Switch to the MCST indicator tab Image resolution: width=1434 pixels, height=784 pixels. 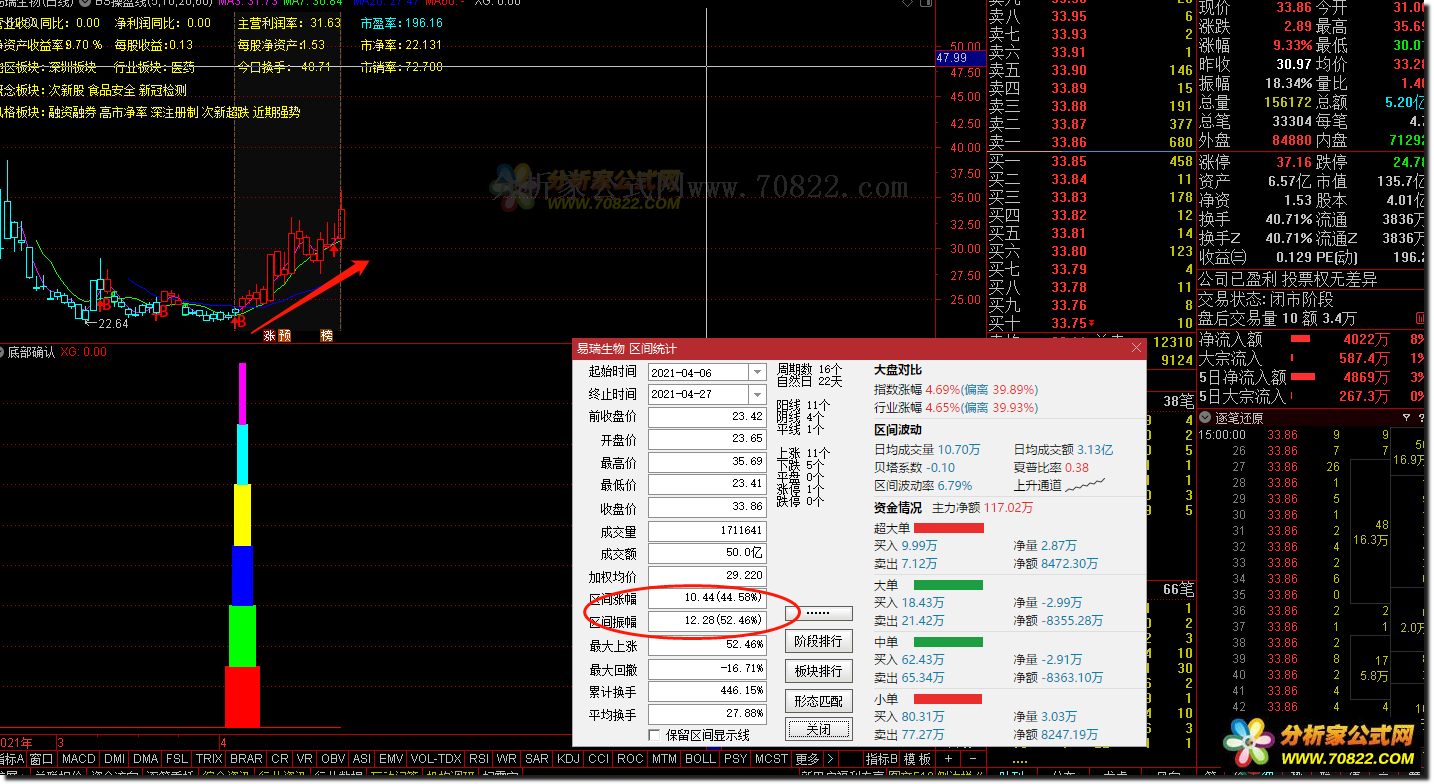click(772, 759)
